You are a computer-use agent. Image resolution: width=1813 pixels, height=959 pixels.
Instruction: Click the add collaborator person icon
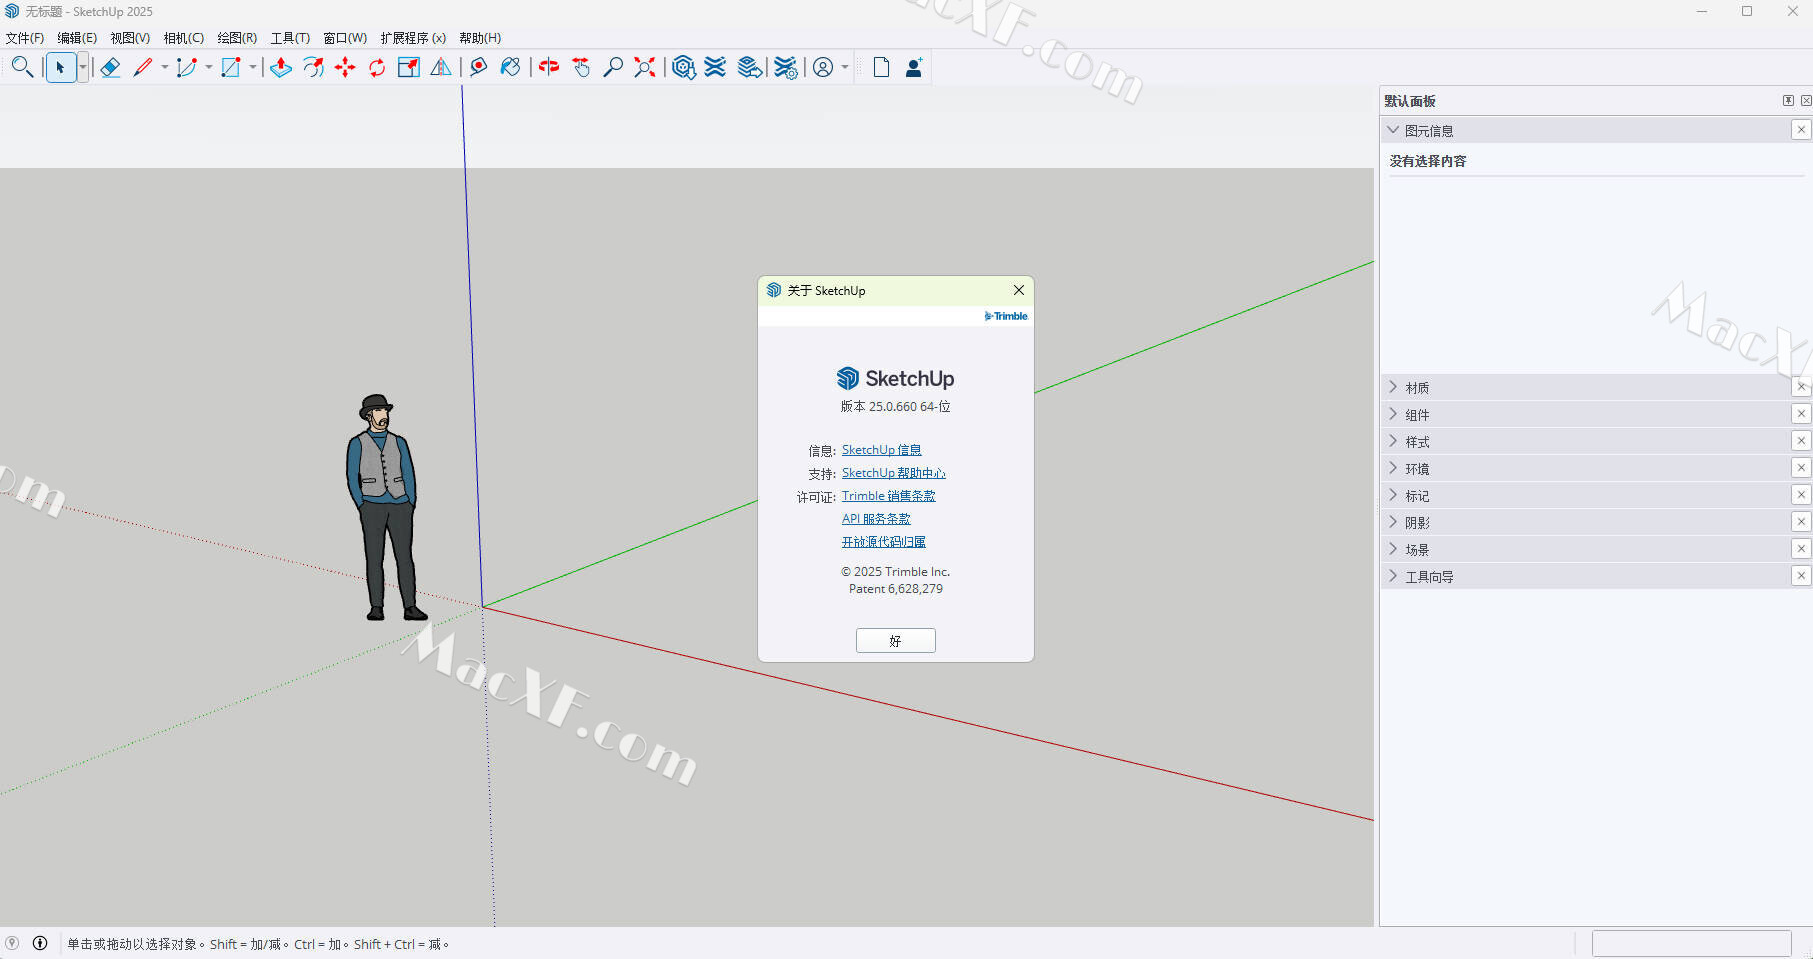913,67
